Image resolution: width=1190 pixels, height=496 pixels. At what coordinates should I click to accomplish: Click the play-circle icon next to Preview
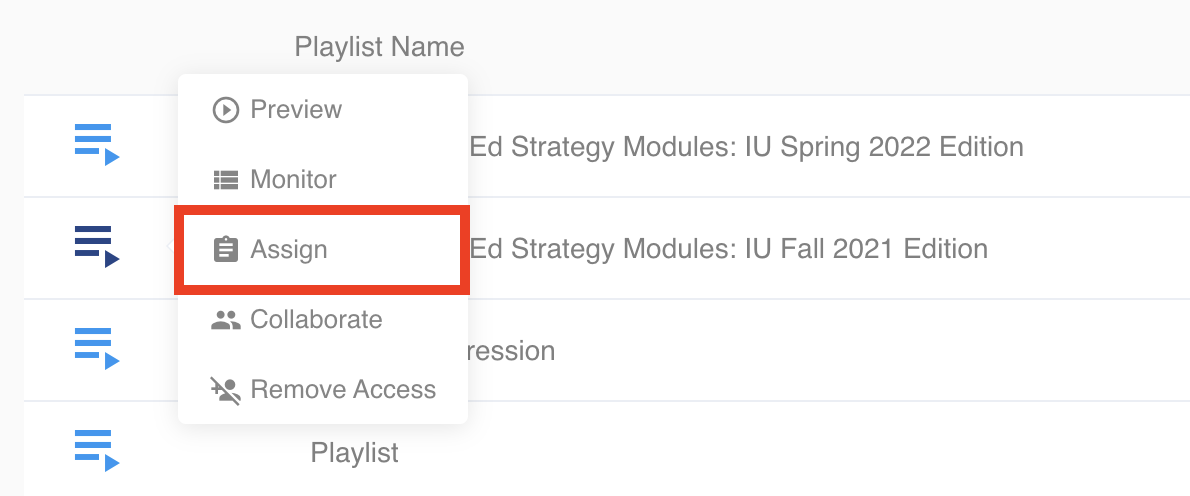tap(226, 109)
